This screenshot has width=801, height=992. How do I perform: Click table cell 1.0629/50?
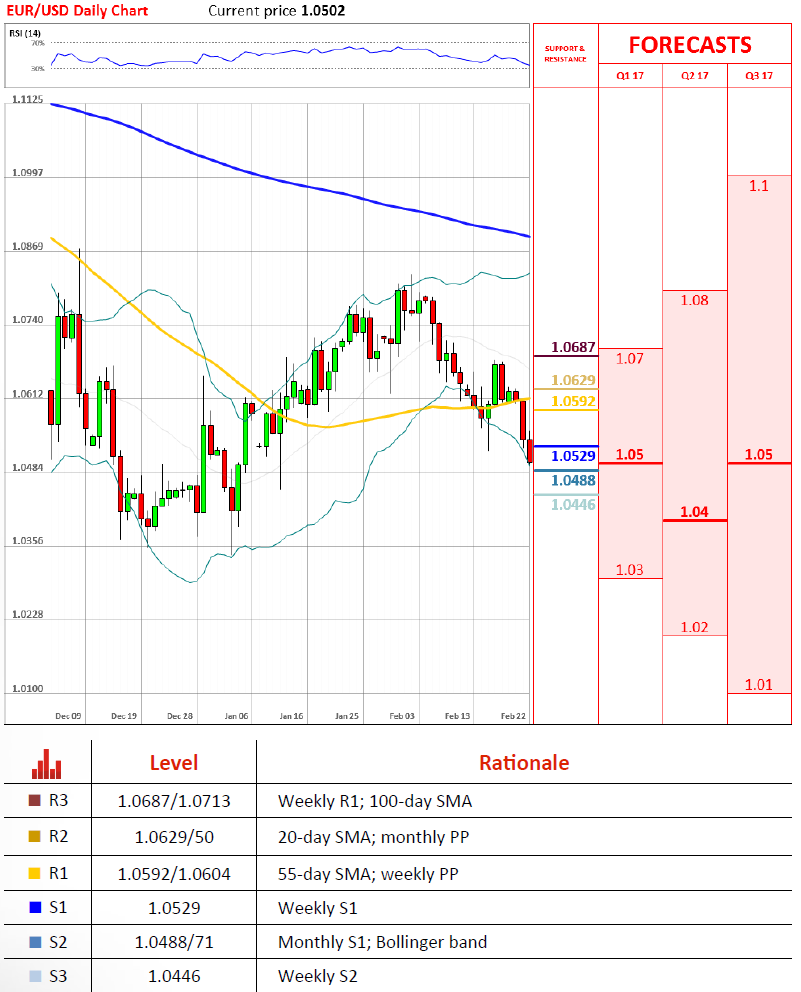(x=174, y=837)
